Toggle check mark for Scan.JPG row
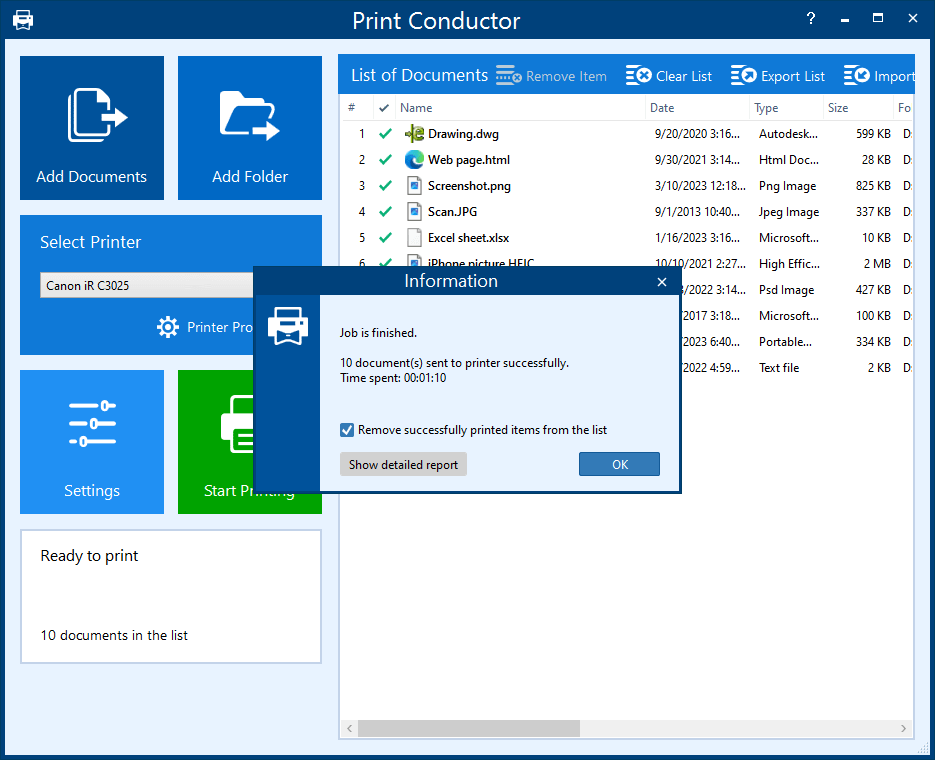This screenshot has width=935, height=760. coord(385,212)
